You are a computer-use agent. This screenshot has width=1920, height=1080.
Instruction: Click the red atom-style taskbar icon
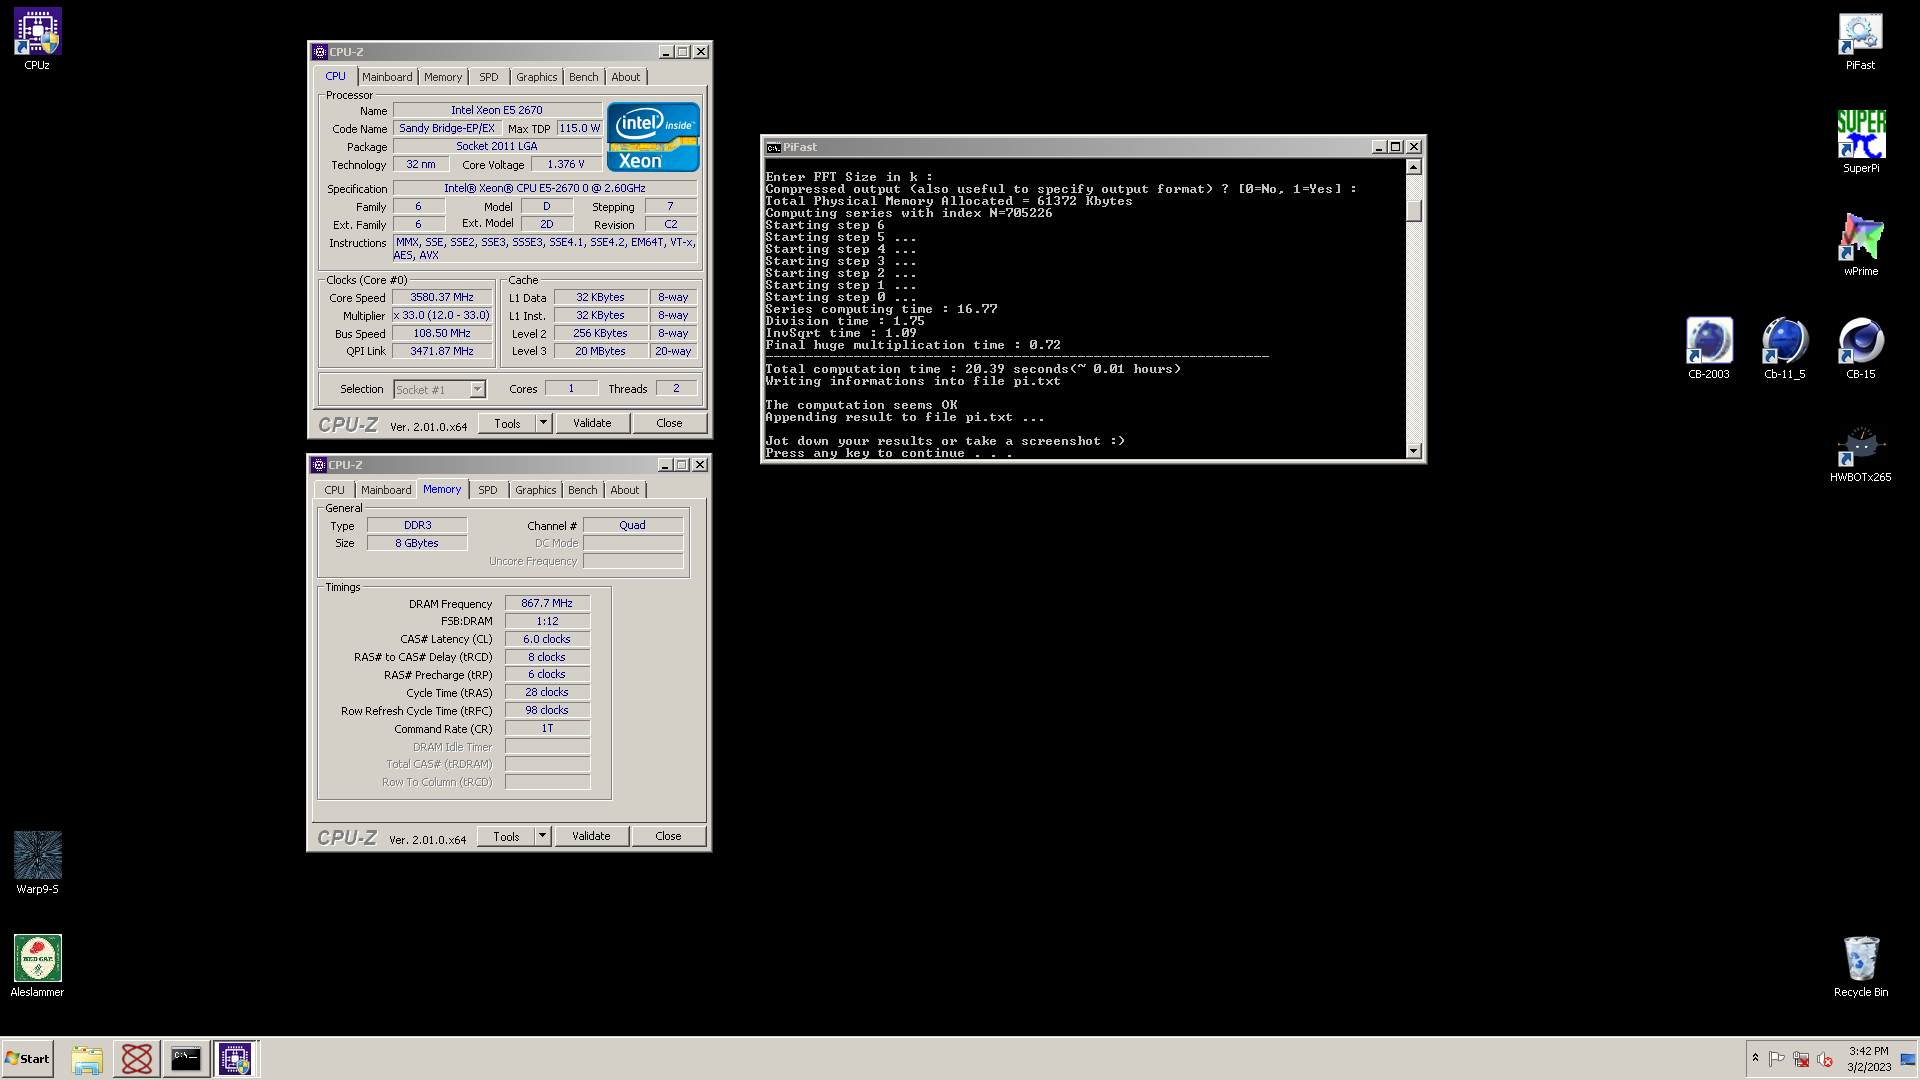coord(137,1059)
